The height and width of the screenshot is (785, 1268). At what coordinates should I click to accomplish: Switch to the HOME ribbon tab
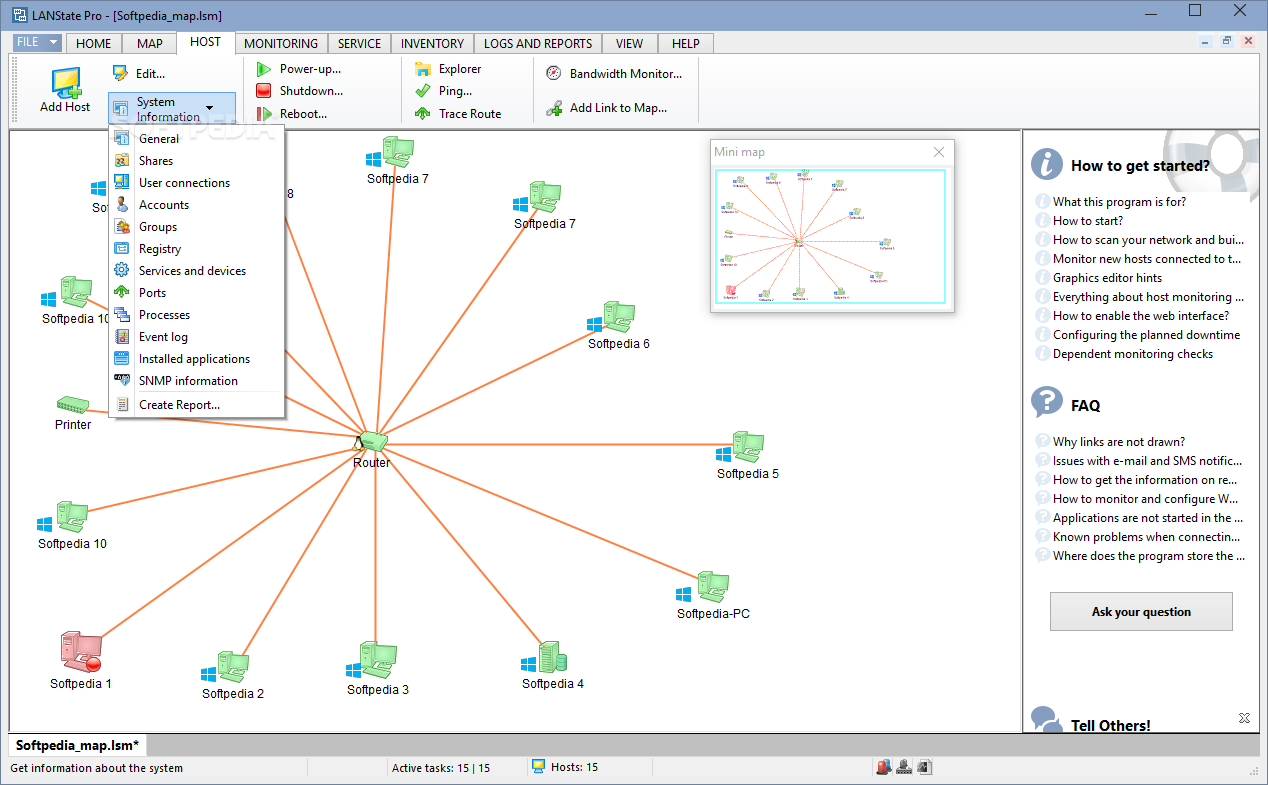[x=94, y=43]
